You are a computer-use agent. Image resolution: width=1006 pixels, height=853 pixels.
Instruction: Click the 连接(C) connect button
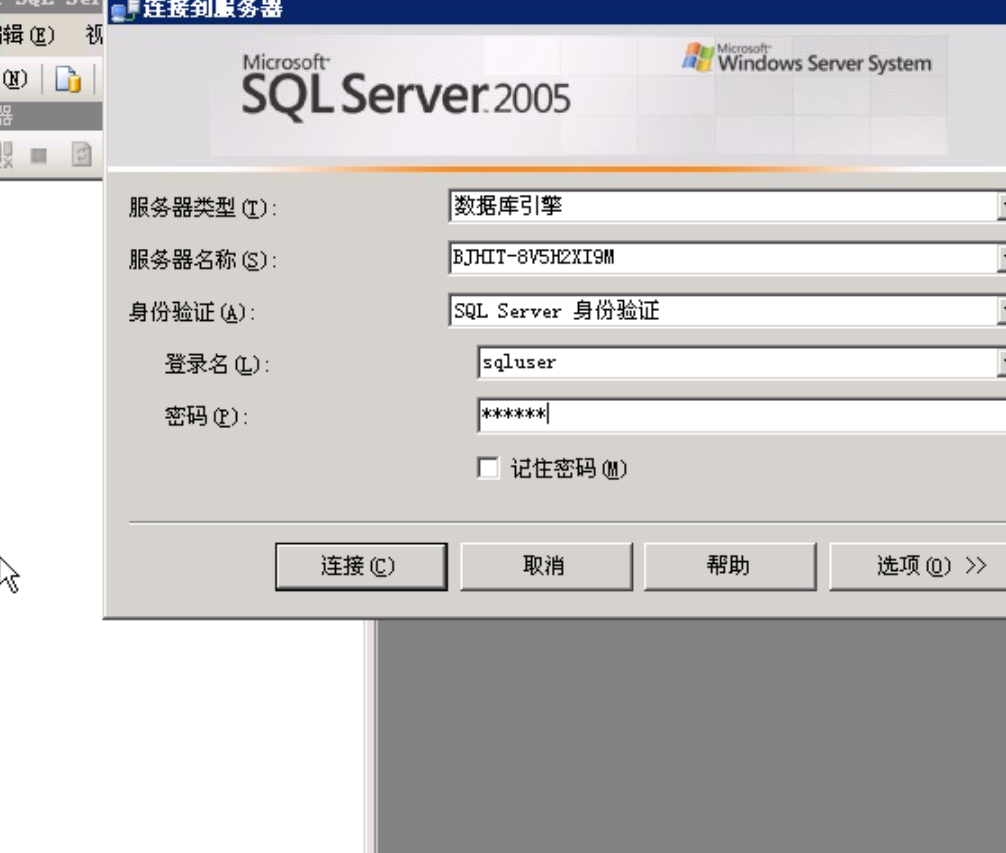[x=361, y=566]
